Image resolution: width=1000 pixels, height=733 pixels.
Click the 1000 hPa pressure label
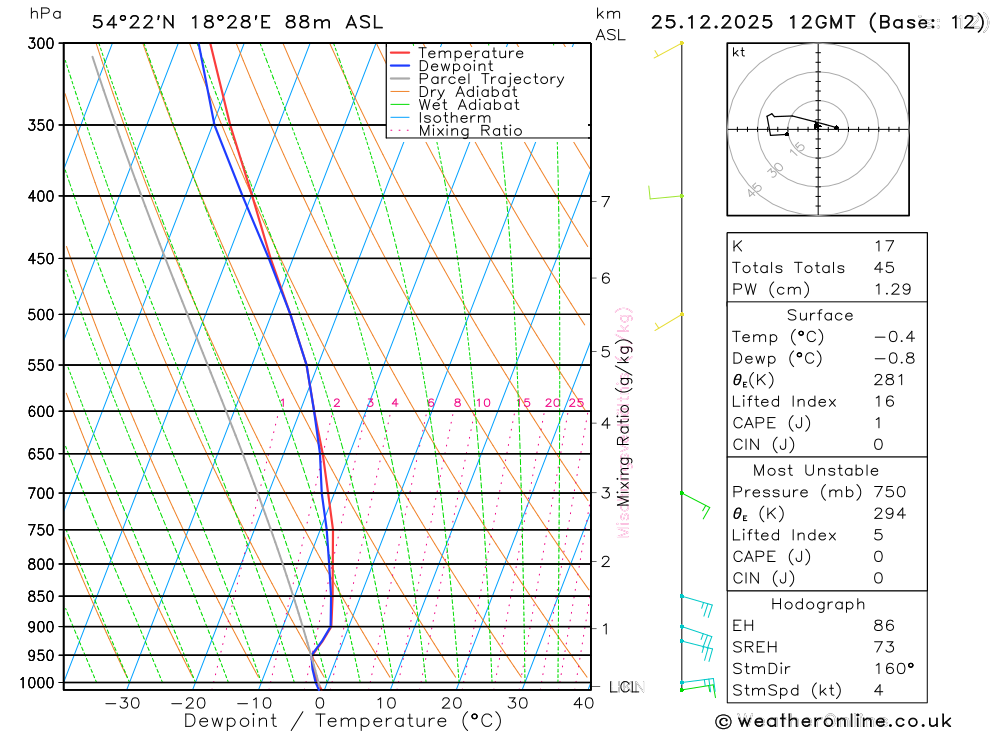tap(36, 683)
